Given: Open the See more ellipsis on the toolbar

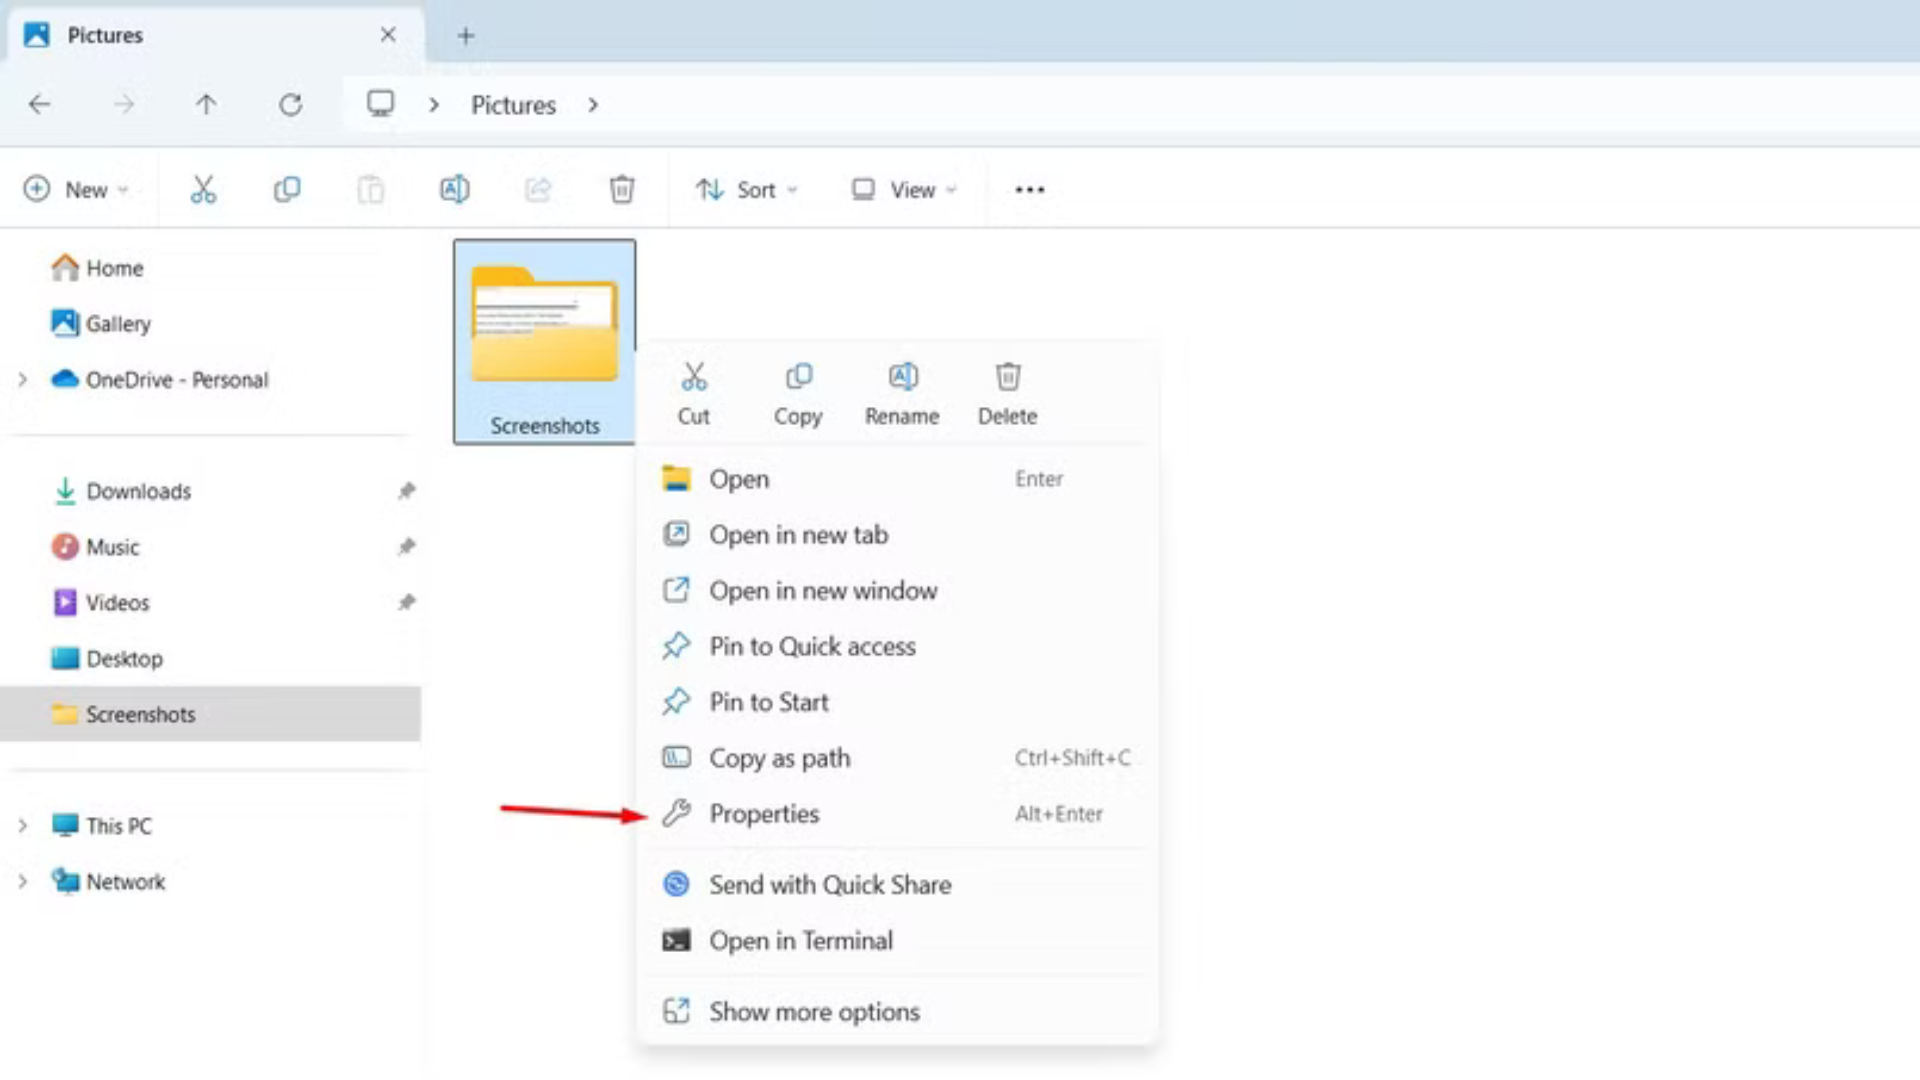Looking at the screenshot, I should (x=1029, y=189).
